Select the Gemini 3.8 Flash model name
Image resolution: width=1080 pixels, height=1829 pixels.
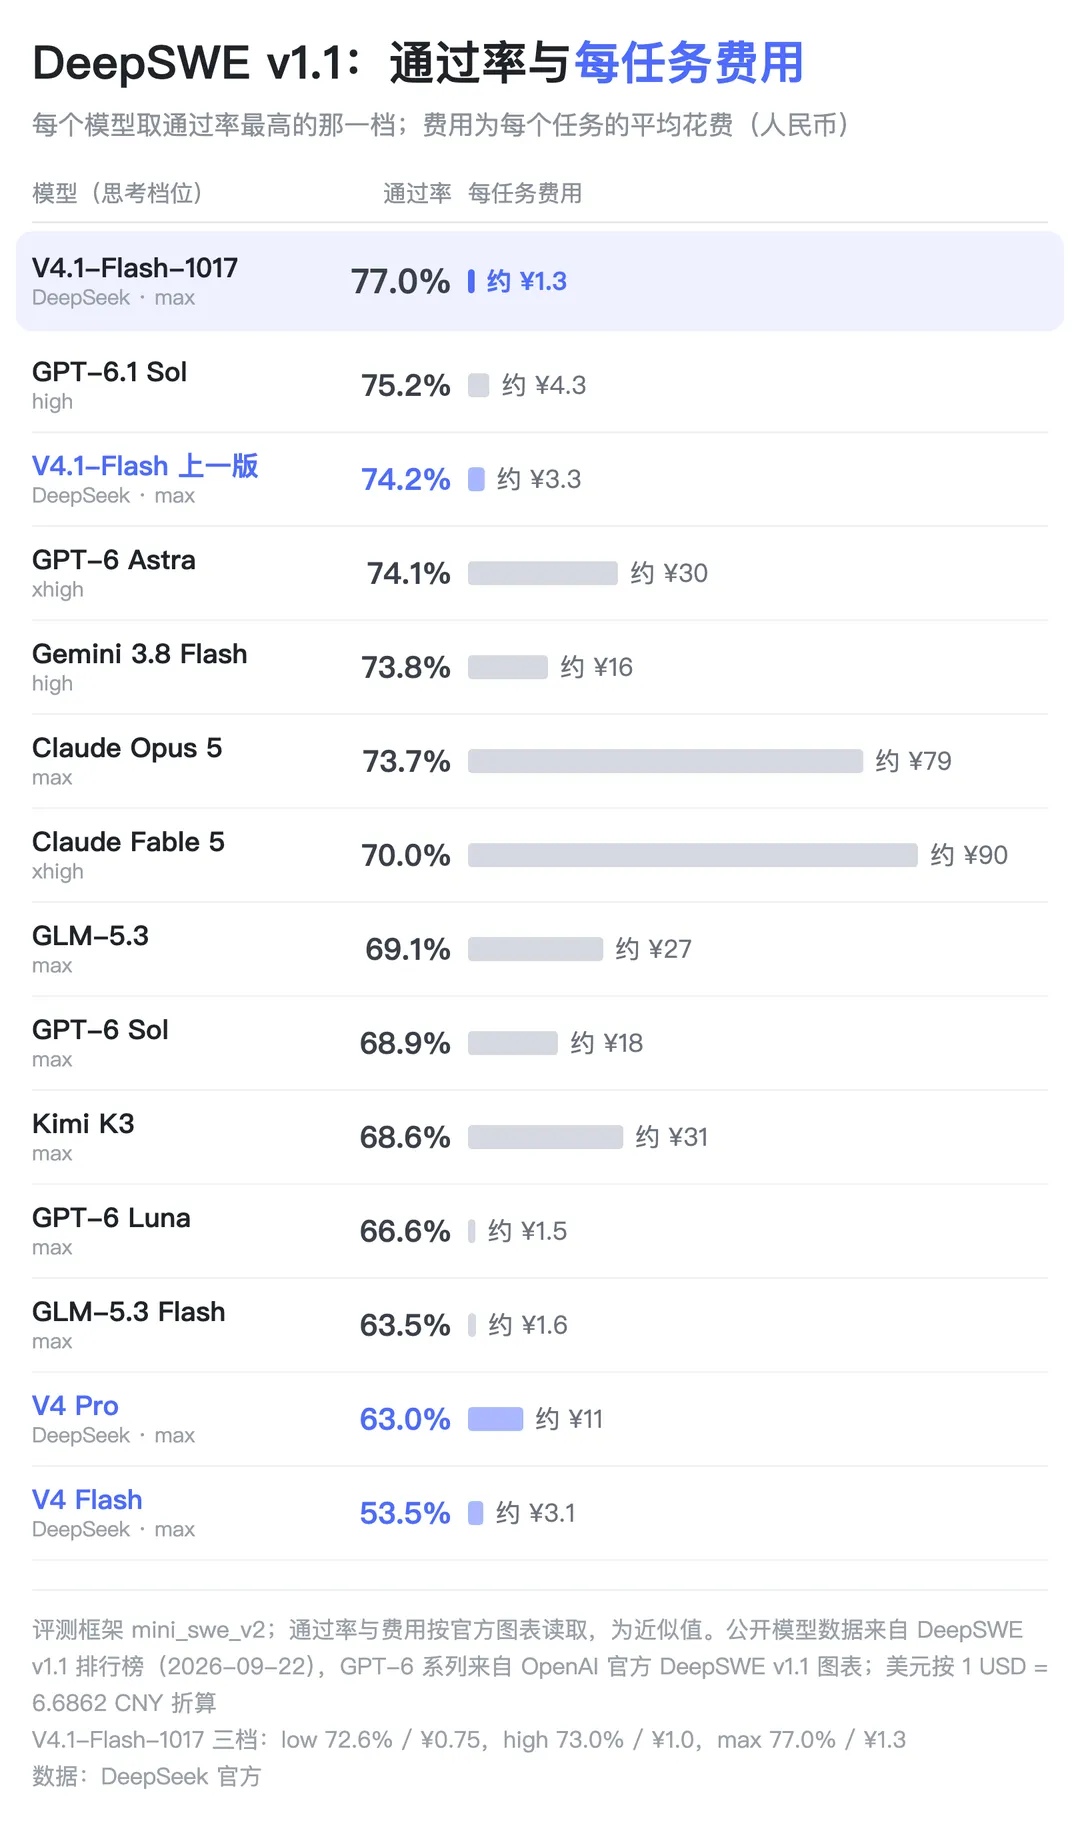coord(140,654)
